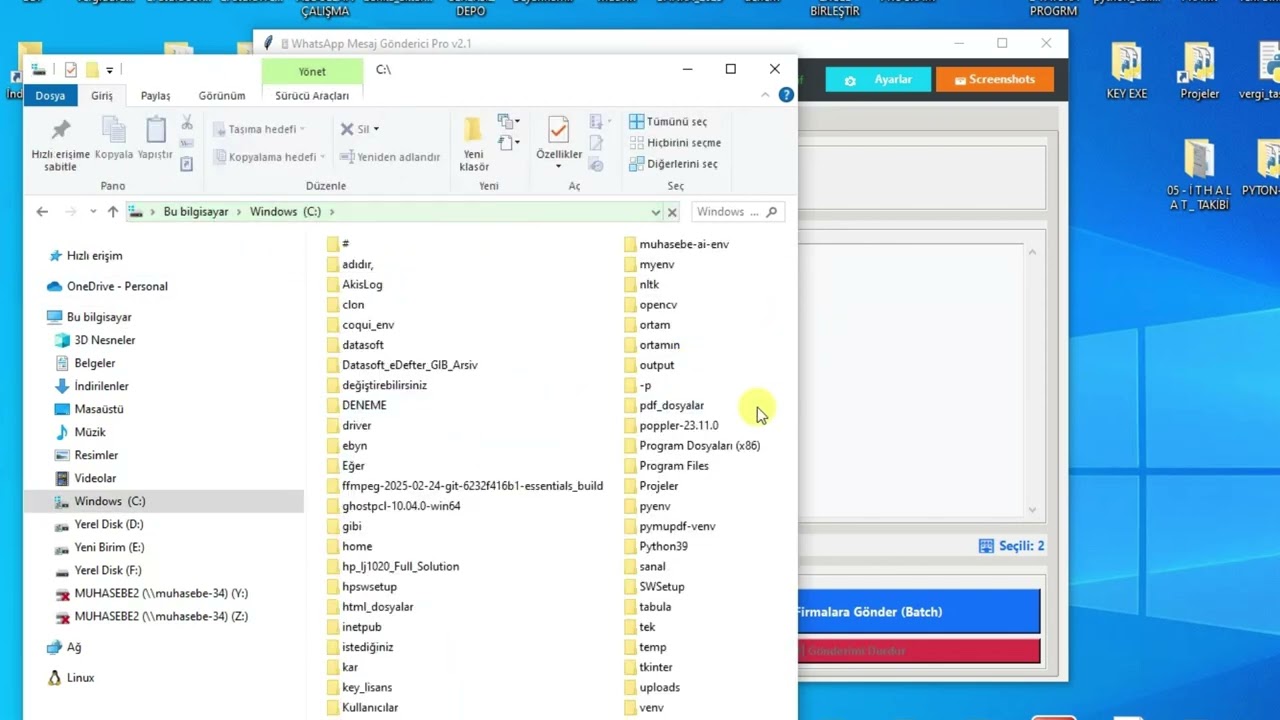This screenshot has height=720, width=1280.
Task: Select the Python39 folder
Action: click(x=655, y=546)
